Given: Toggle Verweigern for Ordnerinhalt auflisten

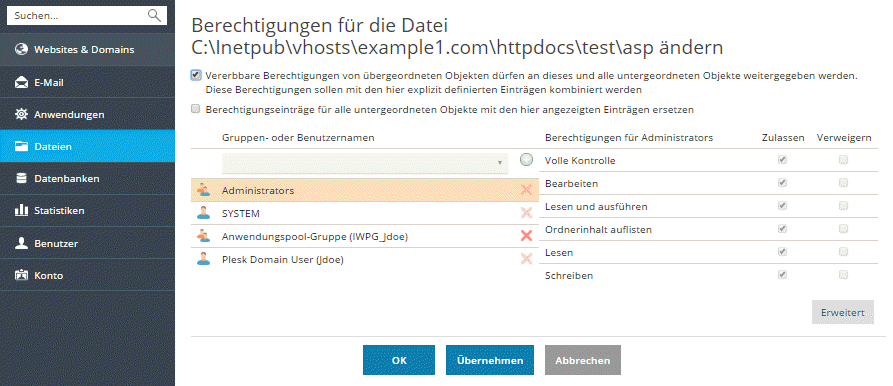Looking at the screenshot, I should [x=843, y=228].
